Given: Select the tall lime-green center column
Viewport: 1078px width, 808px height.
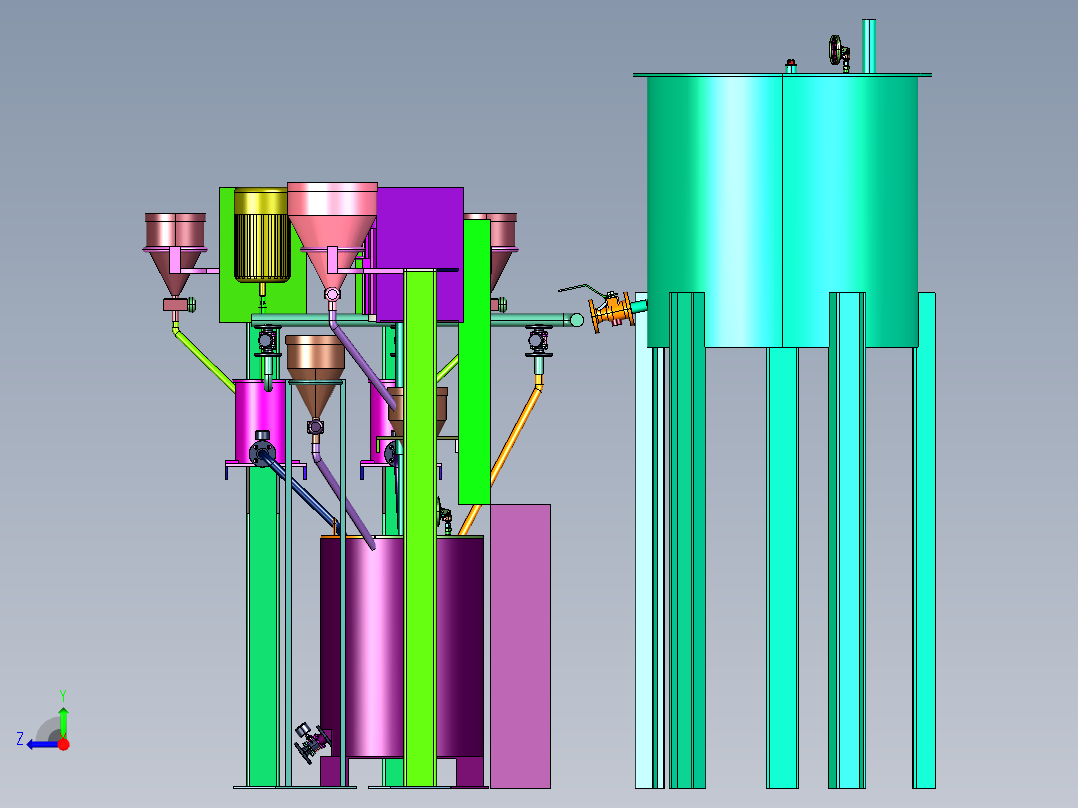Looking at the screenshot, I should pos(419,528).
